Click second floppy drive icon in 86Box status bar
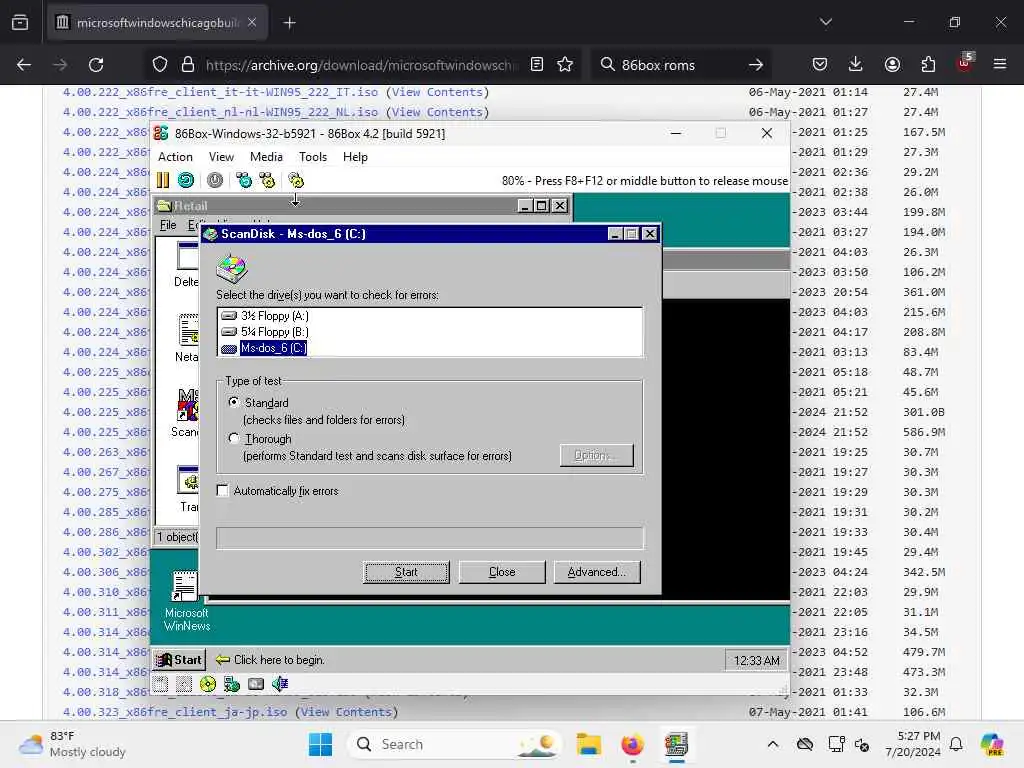This screenshot has width=1024, height=768. click(x=184, y=684)
